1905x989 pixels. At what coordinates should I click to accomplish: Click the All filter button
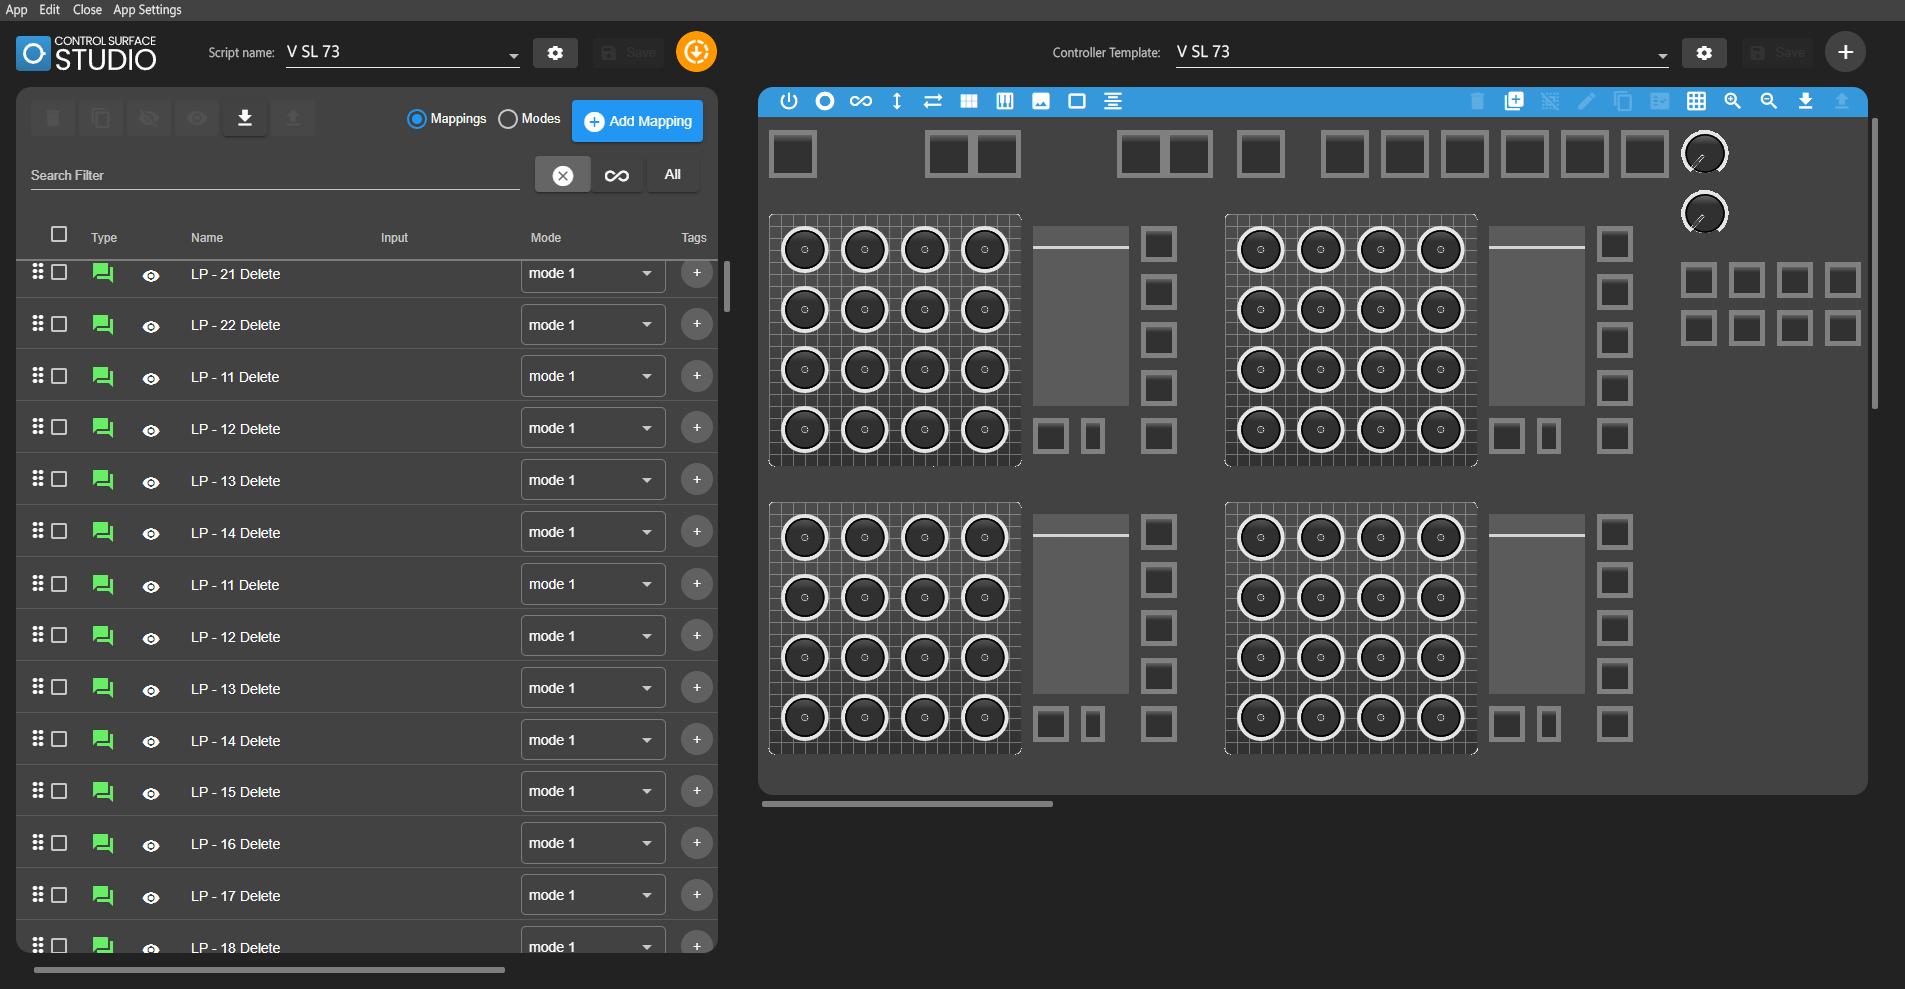pyautogui.click(x=672, y=175)
